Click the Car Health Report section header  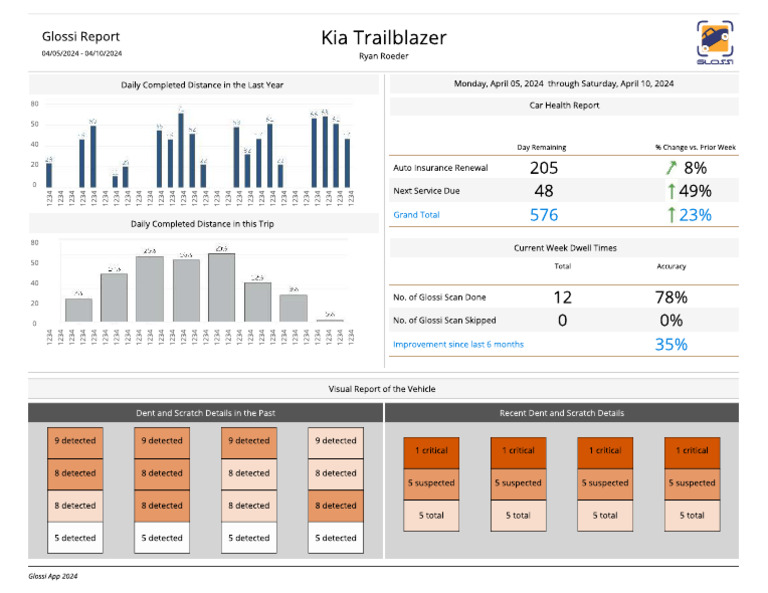(564, 105)
